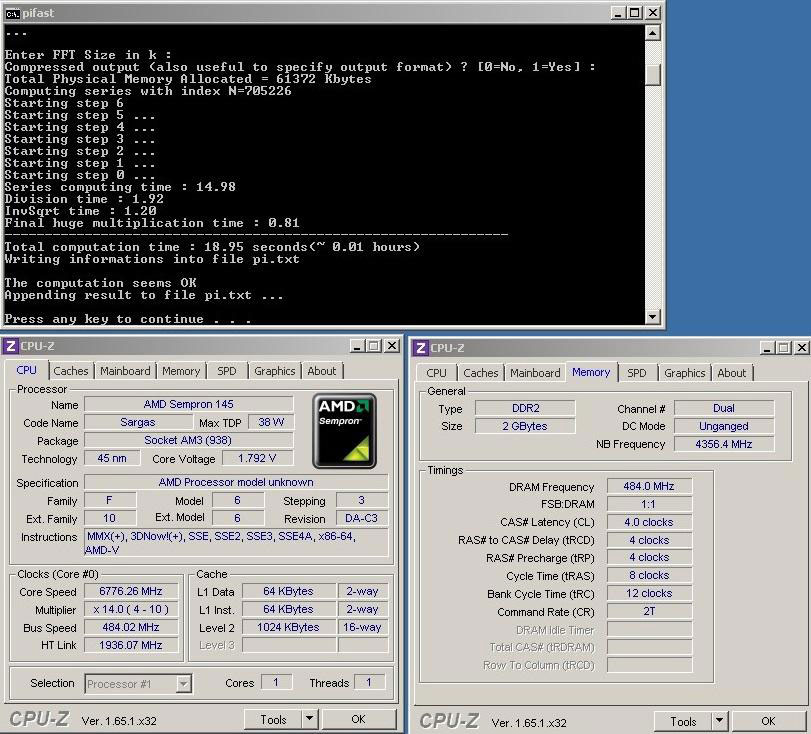Select the SPD tab in right CPU-Z

pyautogui.click(x=637, y=373)
